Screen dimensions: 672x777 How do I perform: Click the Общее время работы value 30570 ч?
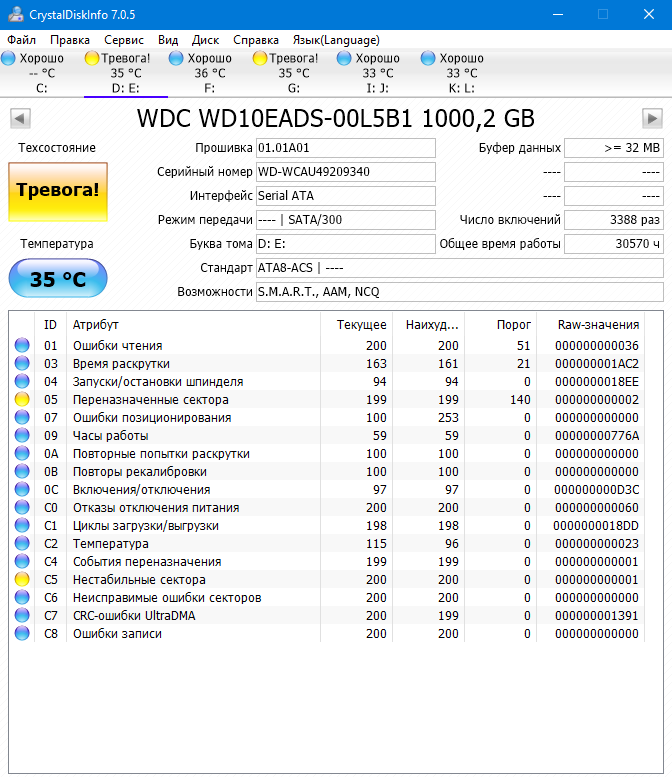point(614,244)
